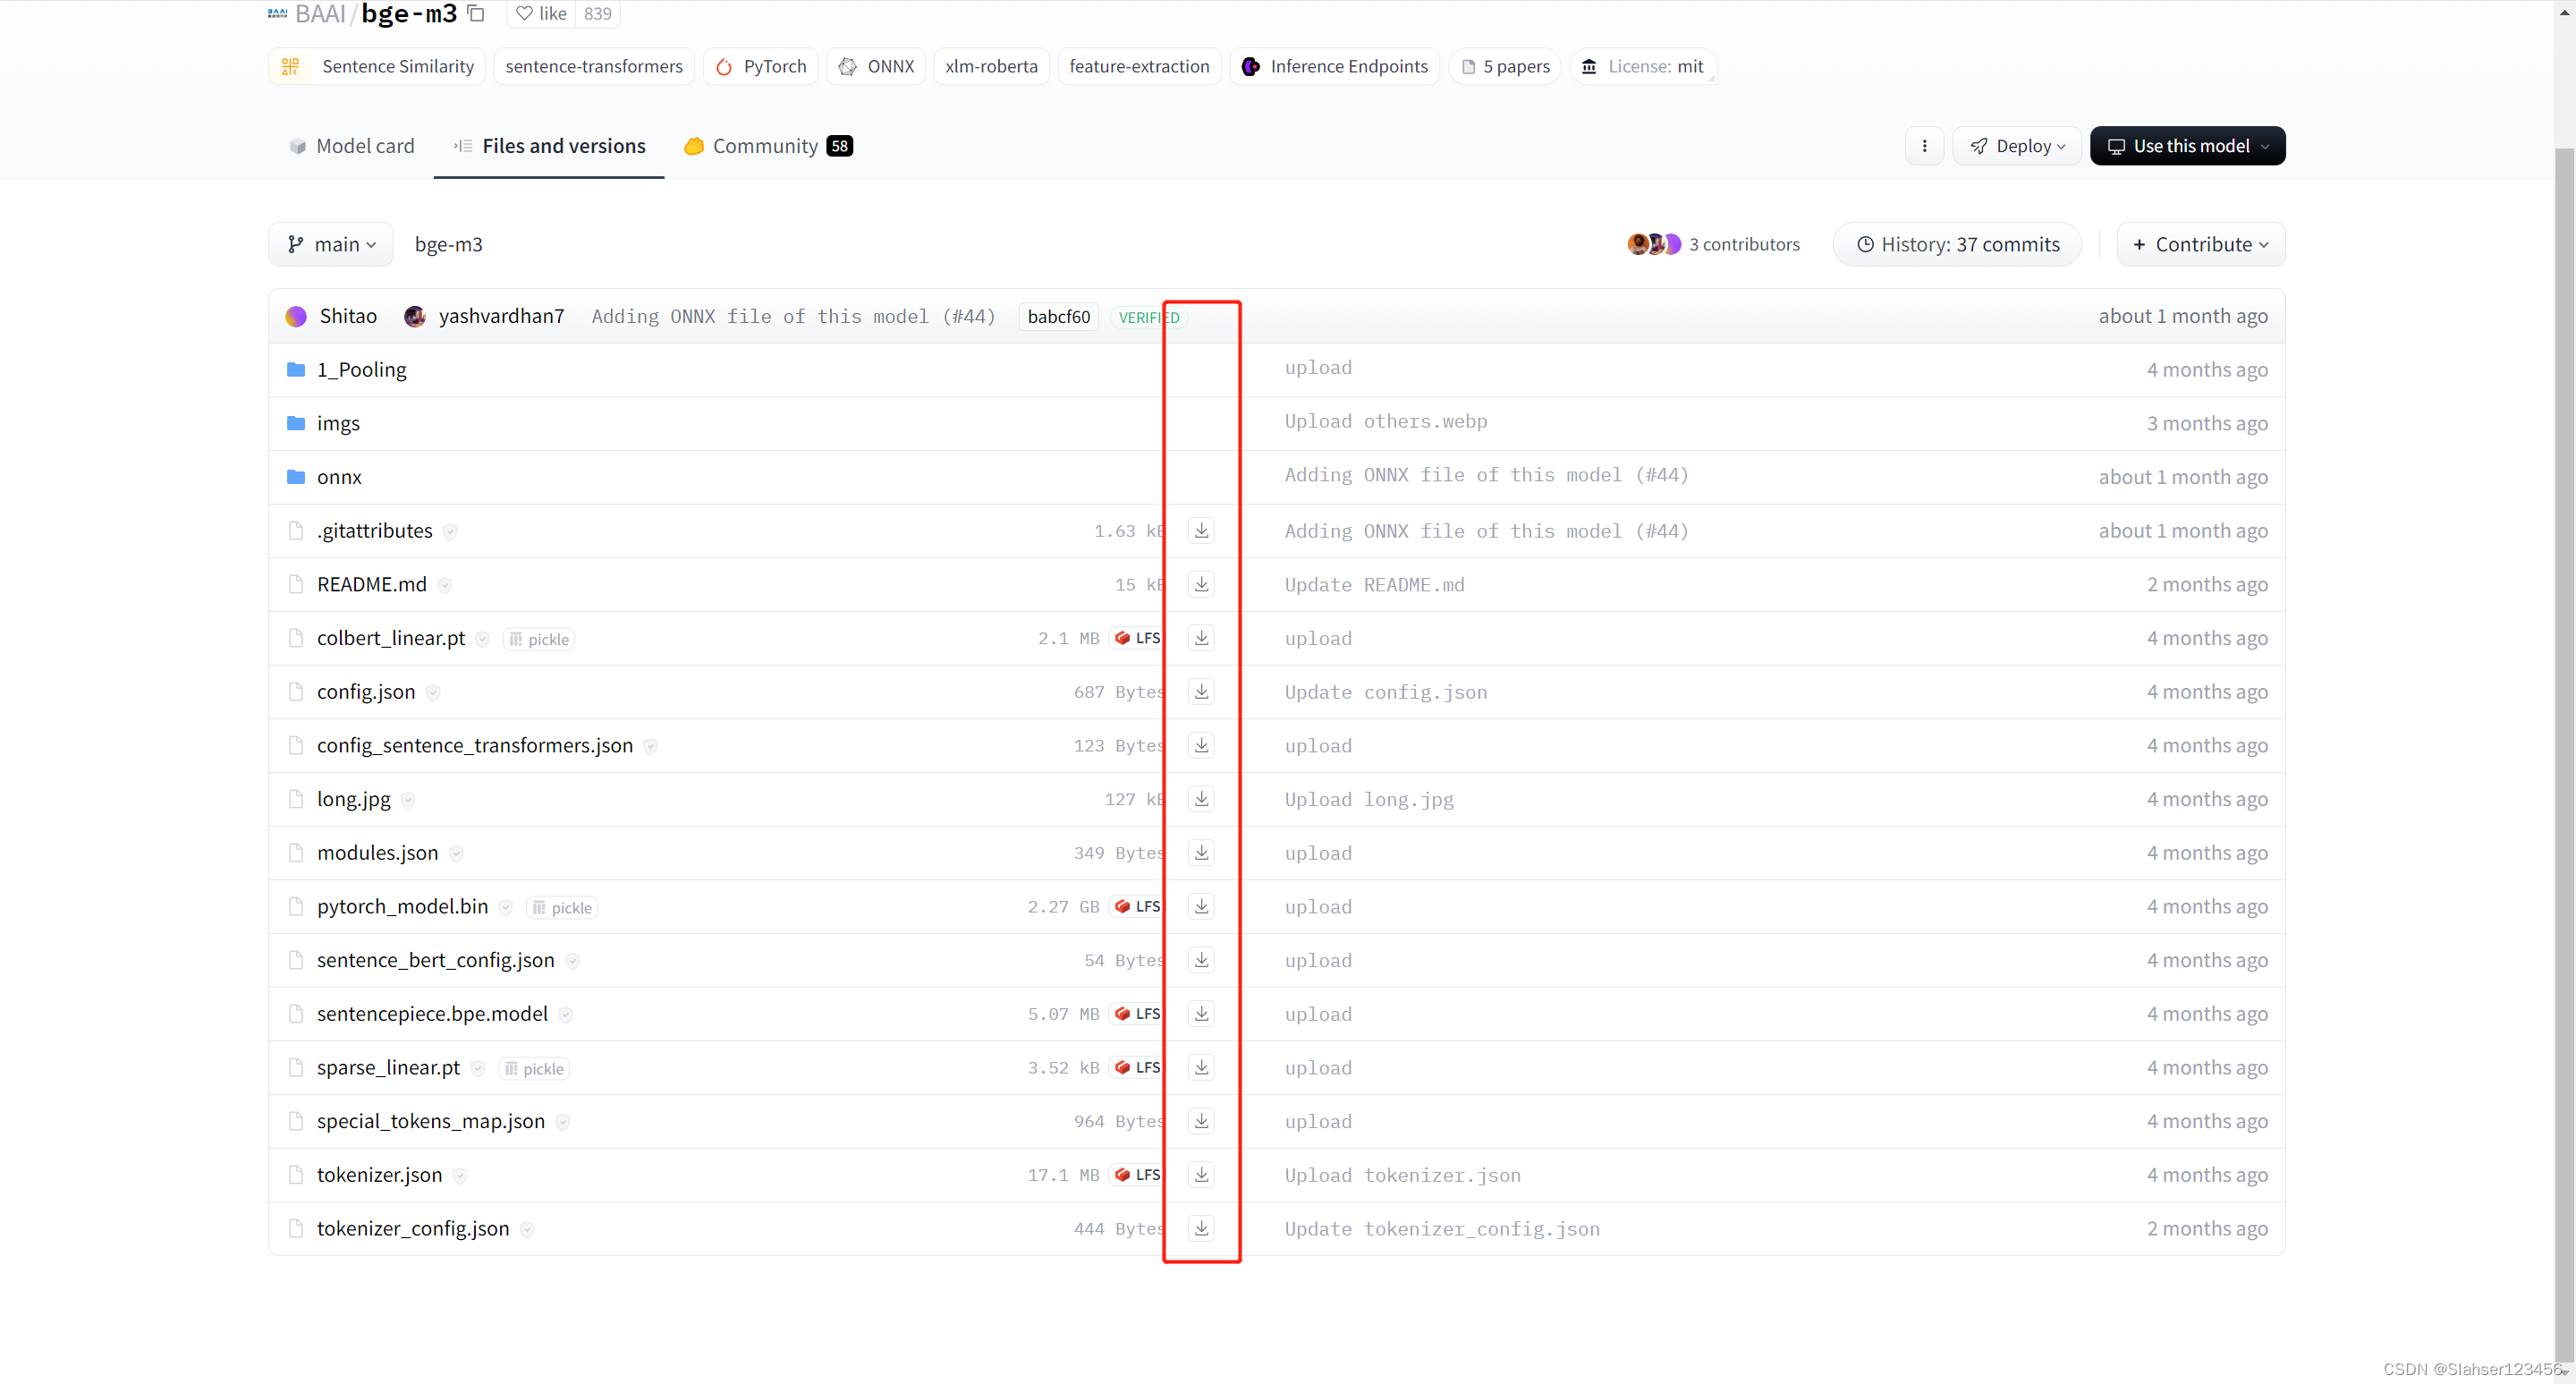Download the pytorch_model.bin file
The image size is (2576, 1384).
point(1201,906)
